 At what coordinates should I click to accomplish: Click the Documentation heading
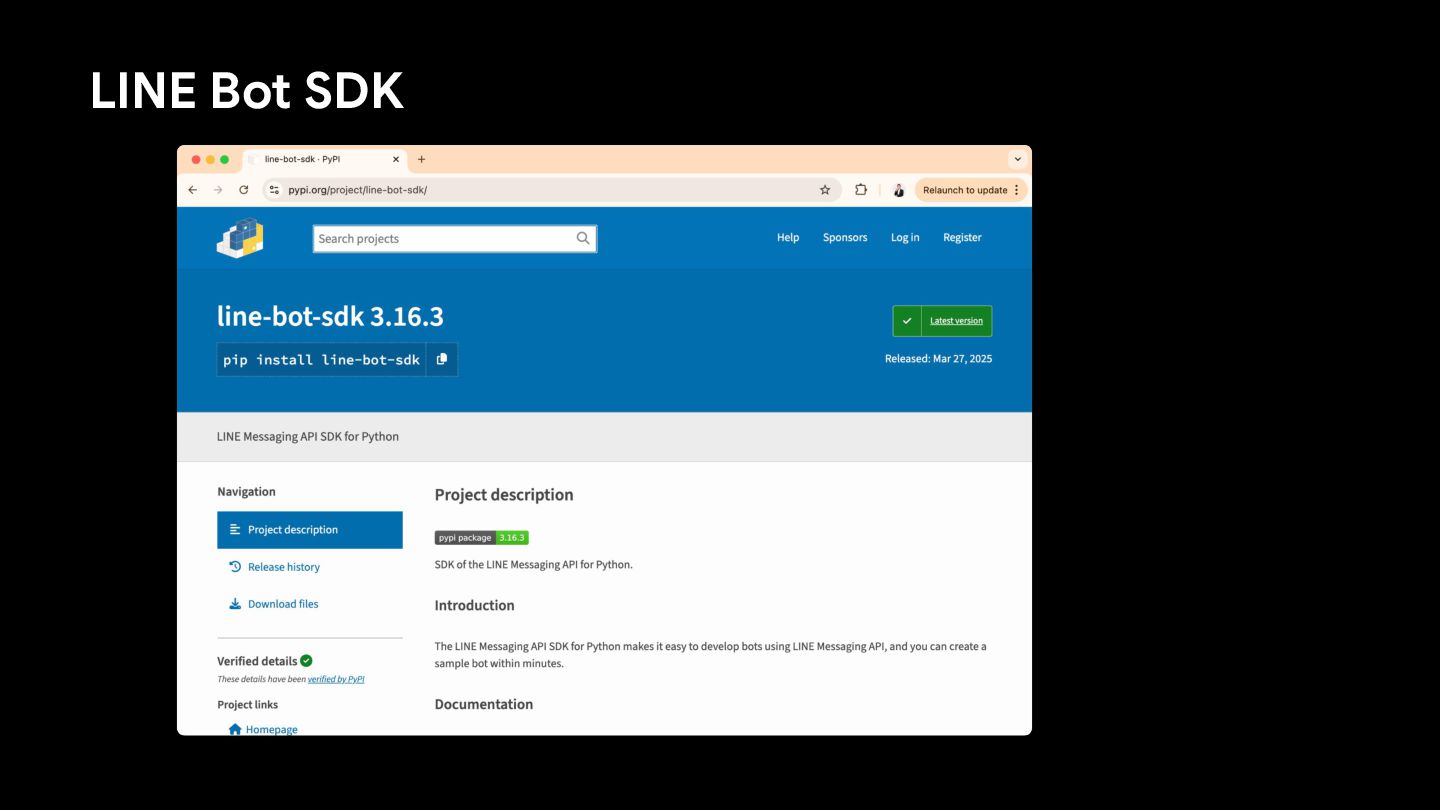point(484,705)
